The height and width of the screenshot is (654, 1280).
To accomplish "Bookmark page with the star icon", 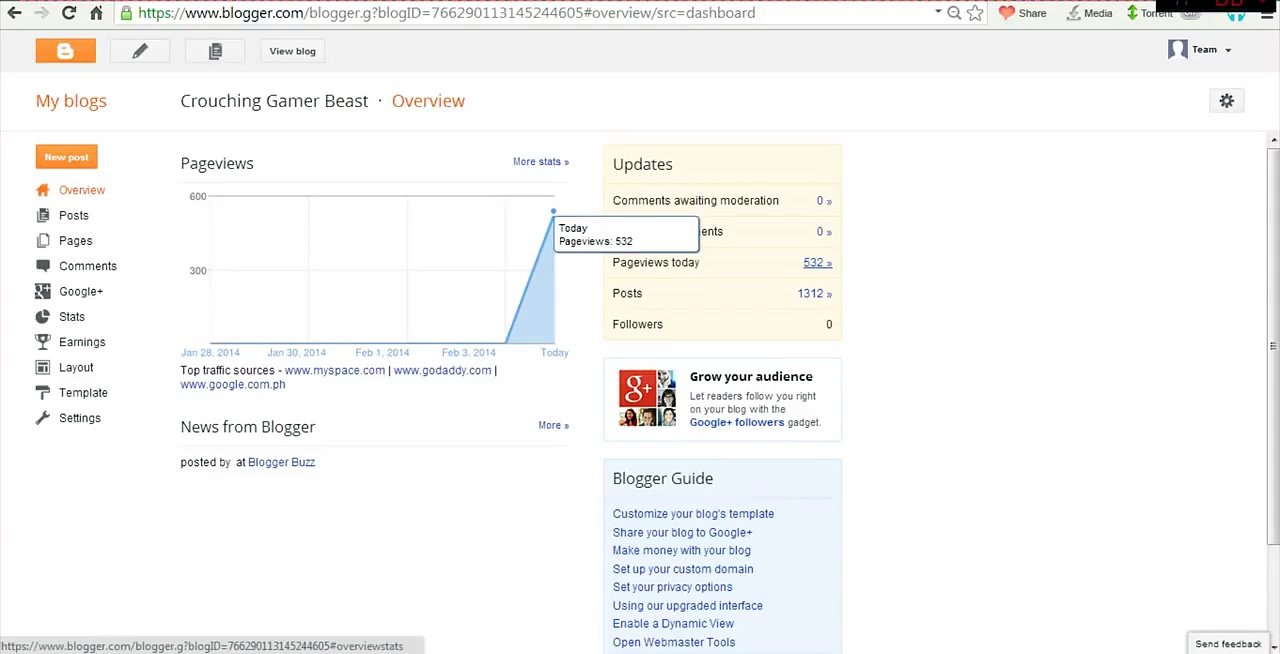I will click(975, 13).
